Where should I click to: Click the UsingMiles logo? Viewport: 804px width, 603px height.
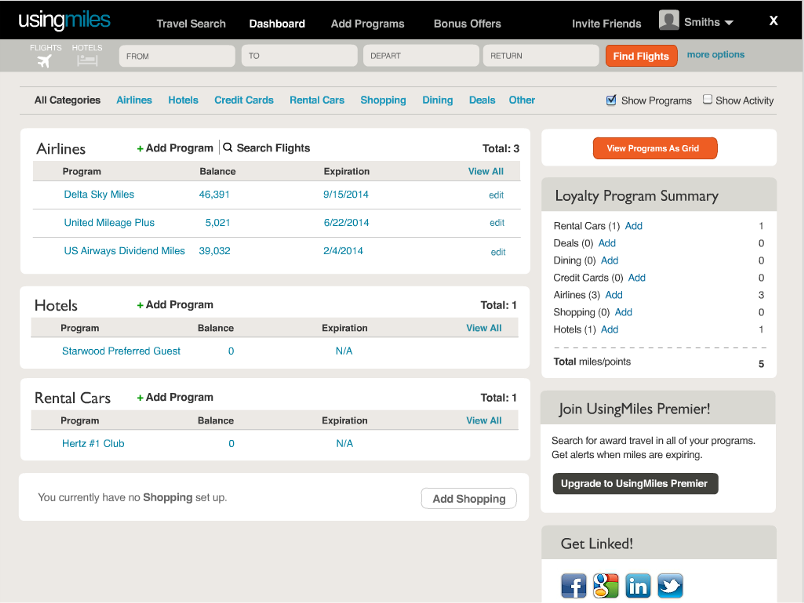64,20
